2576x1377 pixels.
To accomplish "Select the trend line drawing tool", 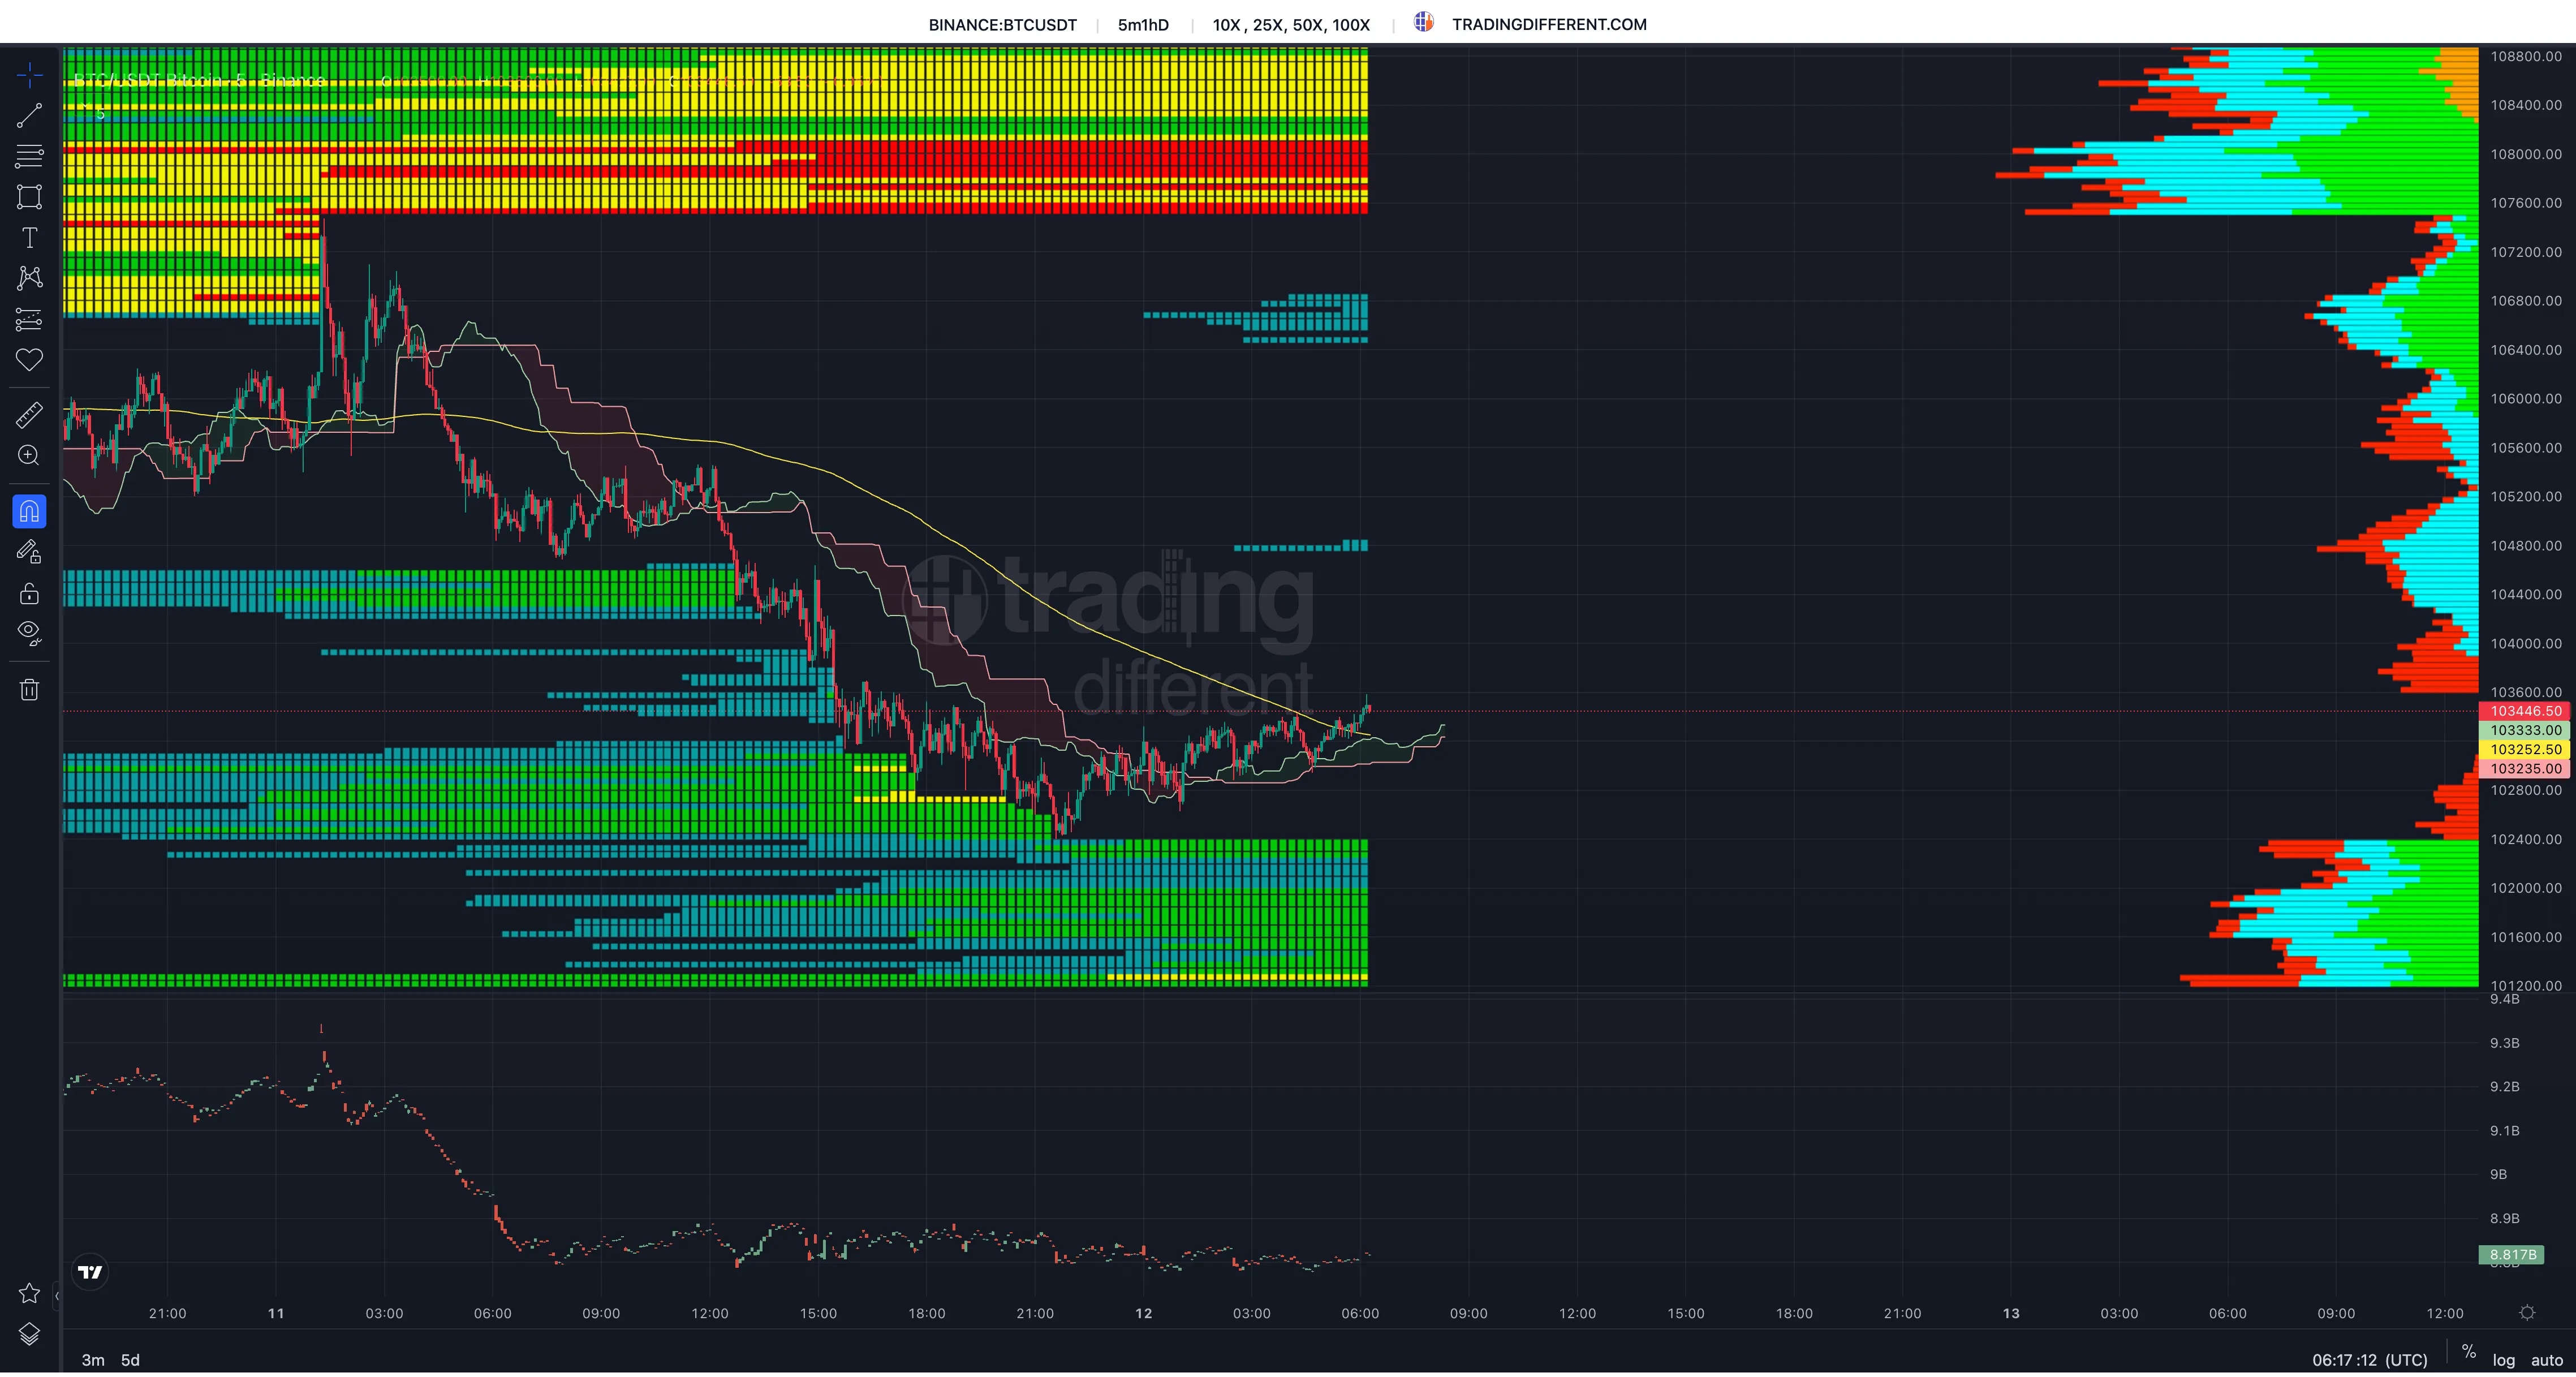I will (x=29, y=116).
